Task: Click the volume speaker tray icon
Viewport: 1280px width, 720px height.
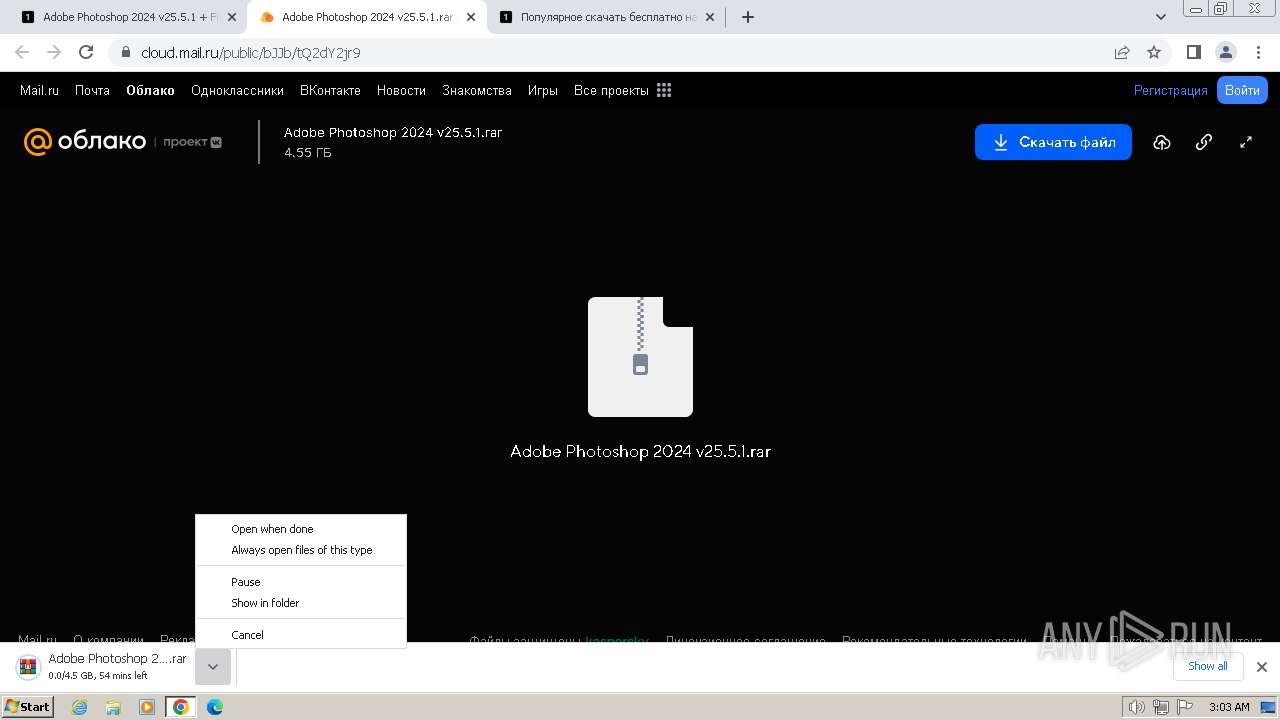Action: [1136, 707]
